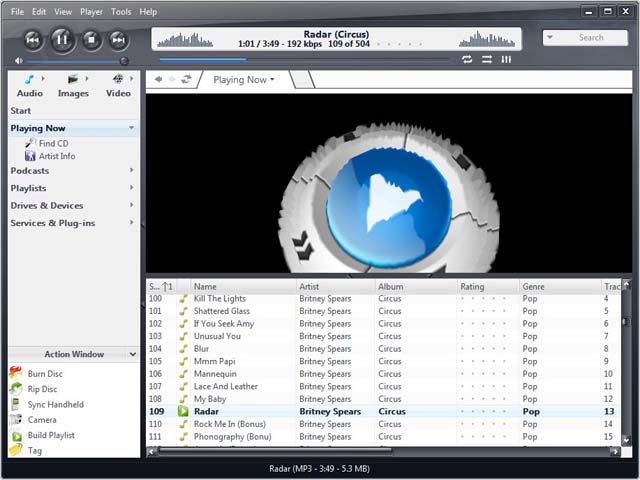Open the View menu
Image resolution: width=640 pixels, height=480 pixels.
(x=63, y=12)
